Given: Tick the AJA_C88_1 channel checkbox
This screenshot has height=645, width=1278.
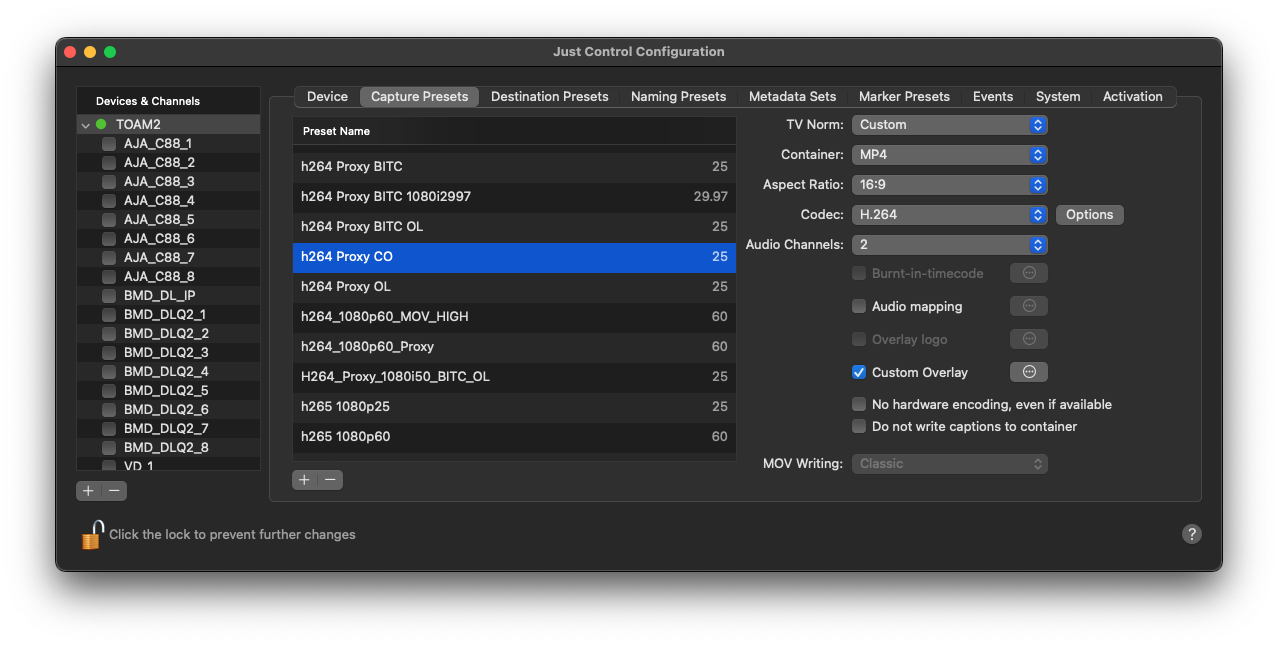Looking at the screenshot, I should [109, 144].
